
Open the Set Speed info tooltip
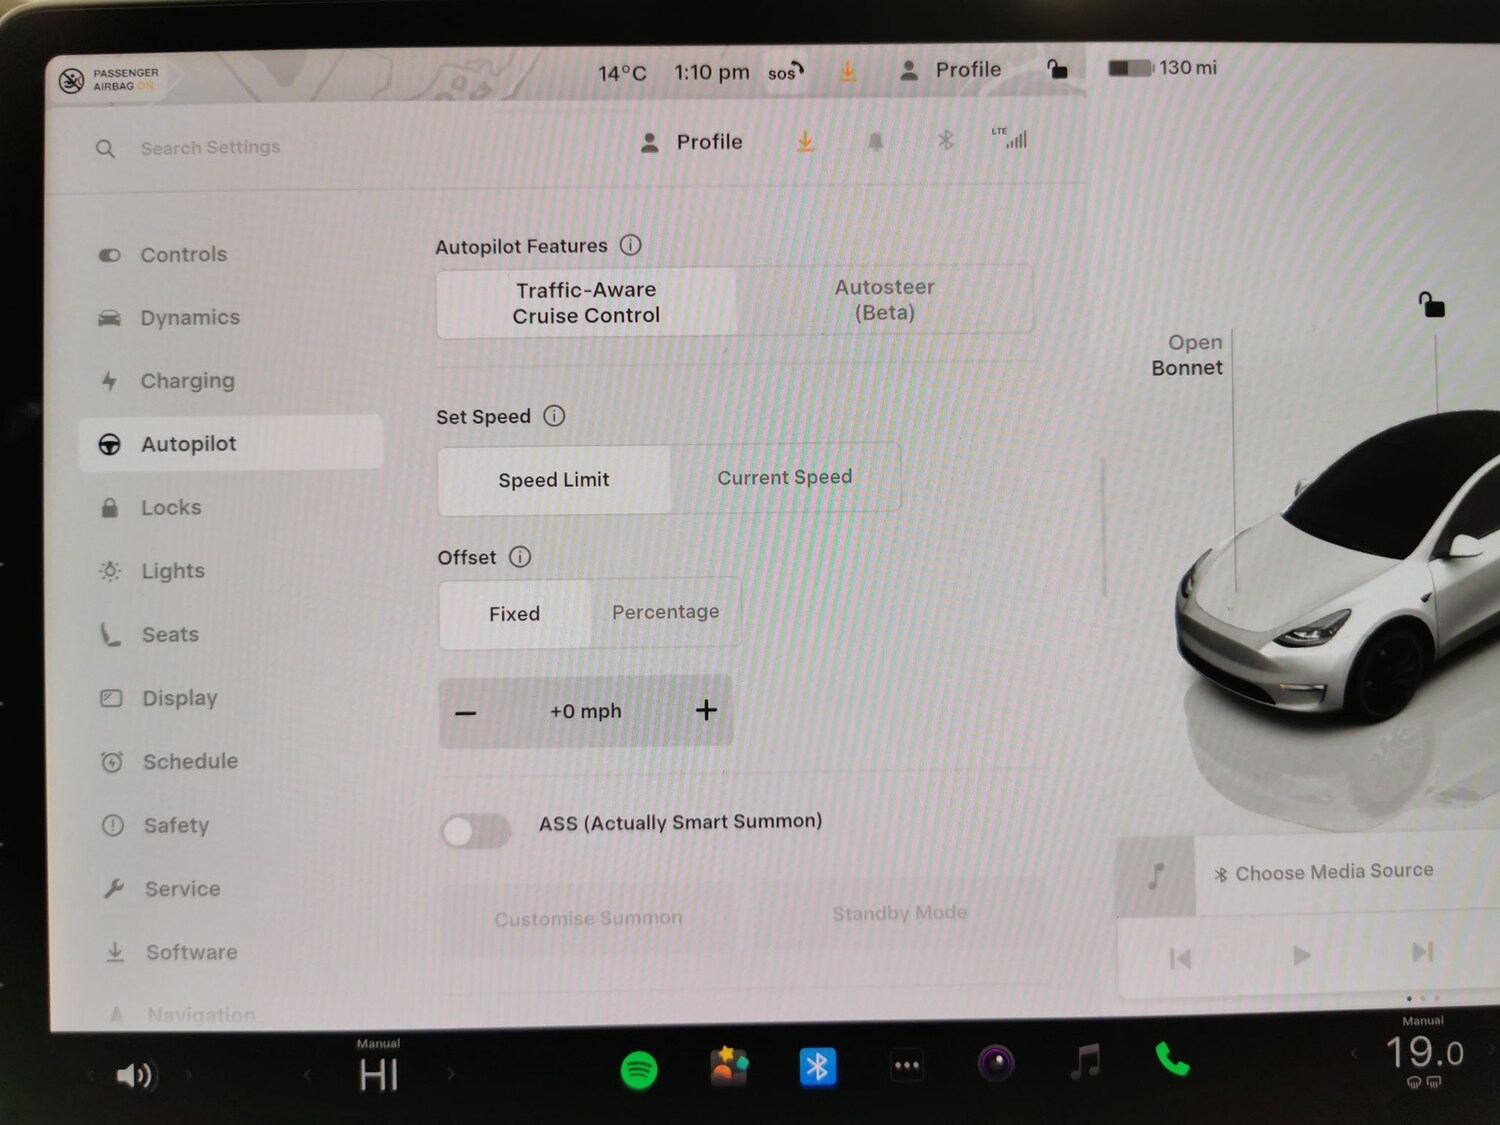pos(554,416)
